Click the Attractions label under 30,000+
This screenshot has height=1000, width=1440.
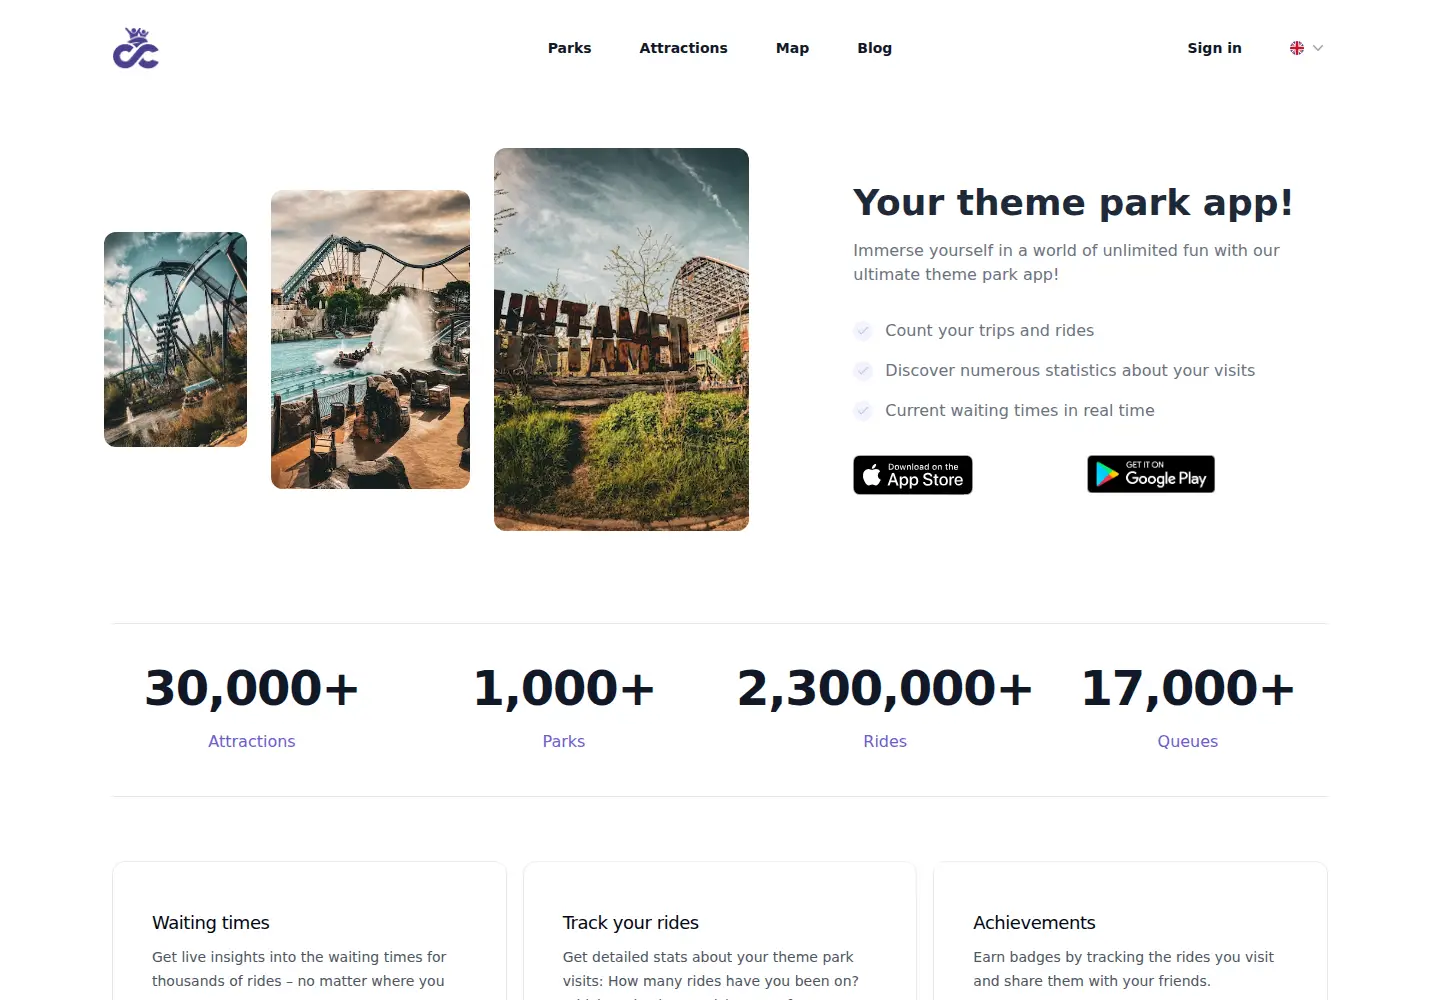(252, 741)
